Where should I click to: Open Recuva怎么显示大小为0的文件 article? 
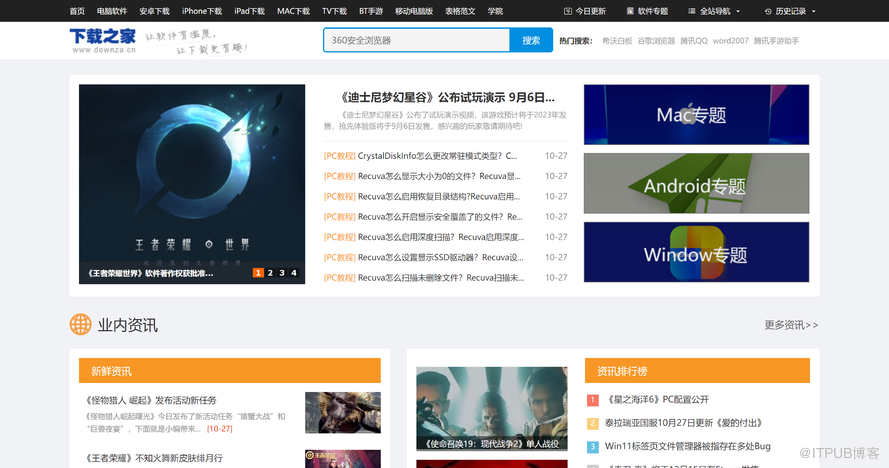coord(439,176)
